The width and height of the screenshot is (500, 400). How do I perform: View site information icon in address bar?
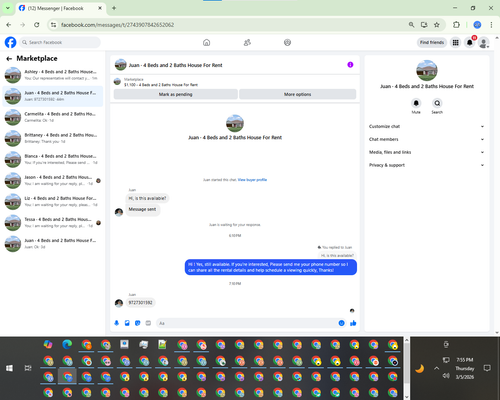(x=53, y=25)
